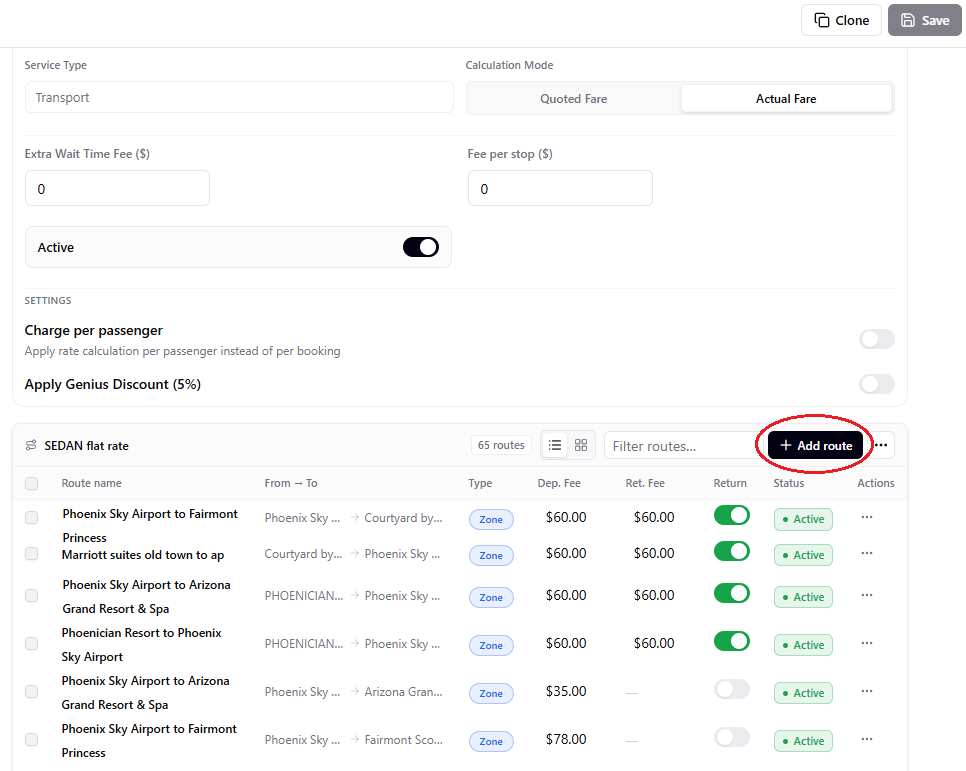Open the more options menu beside Add route
This screenshot has height=771, width=966.
pos(881,445)
